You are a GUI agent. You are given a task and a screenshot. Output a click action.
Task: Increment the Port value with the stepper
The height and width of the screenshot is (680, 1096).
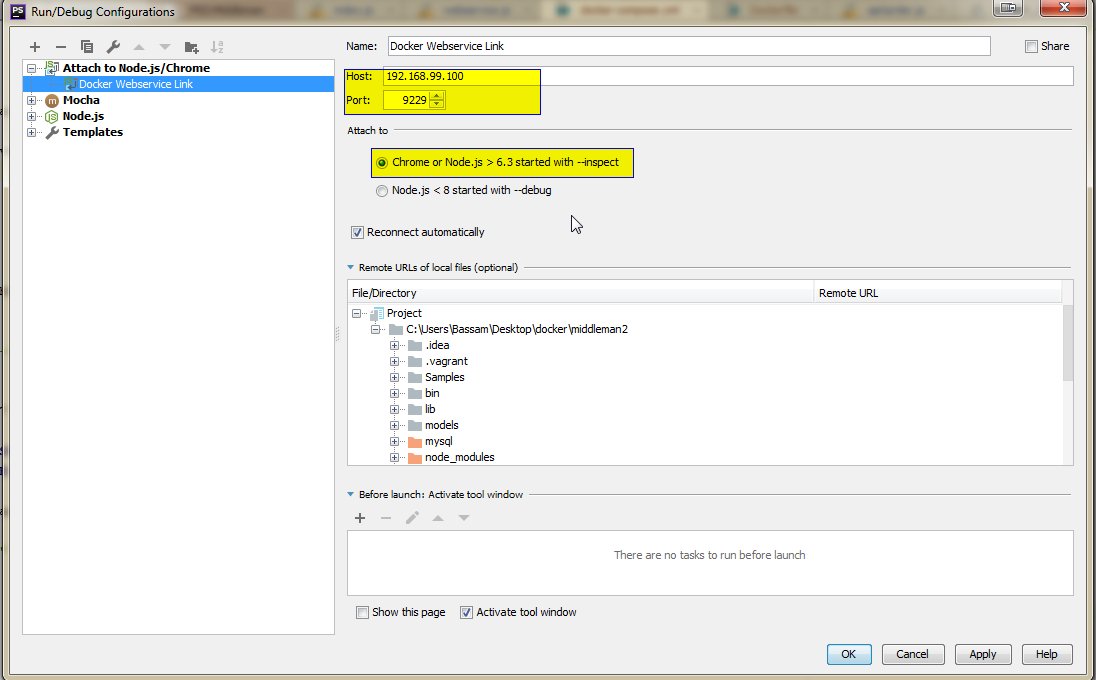[x=437, y=94]
